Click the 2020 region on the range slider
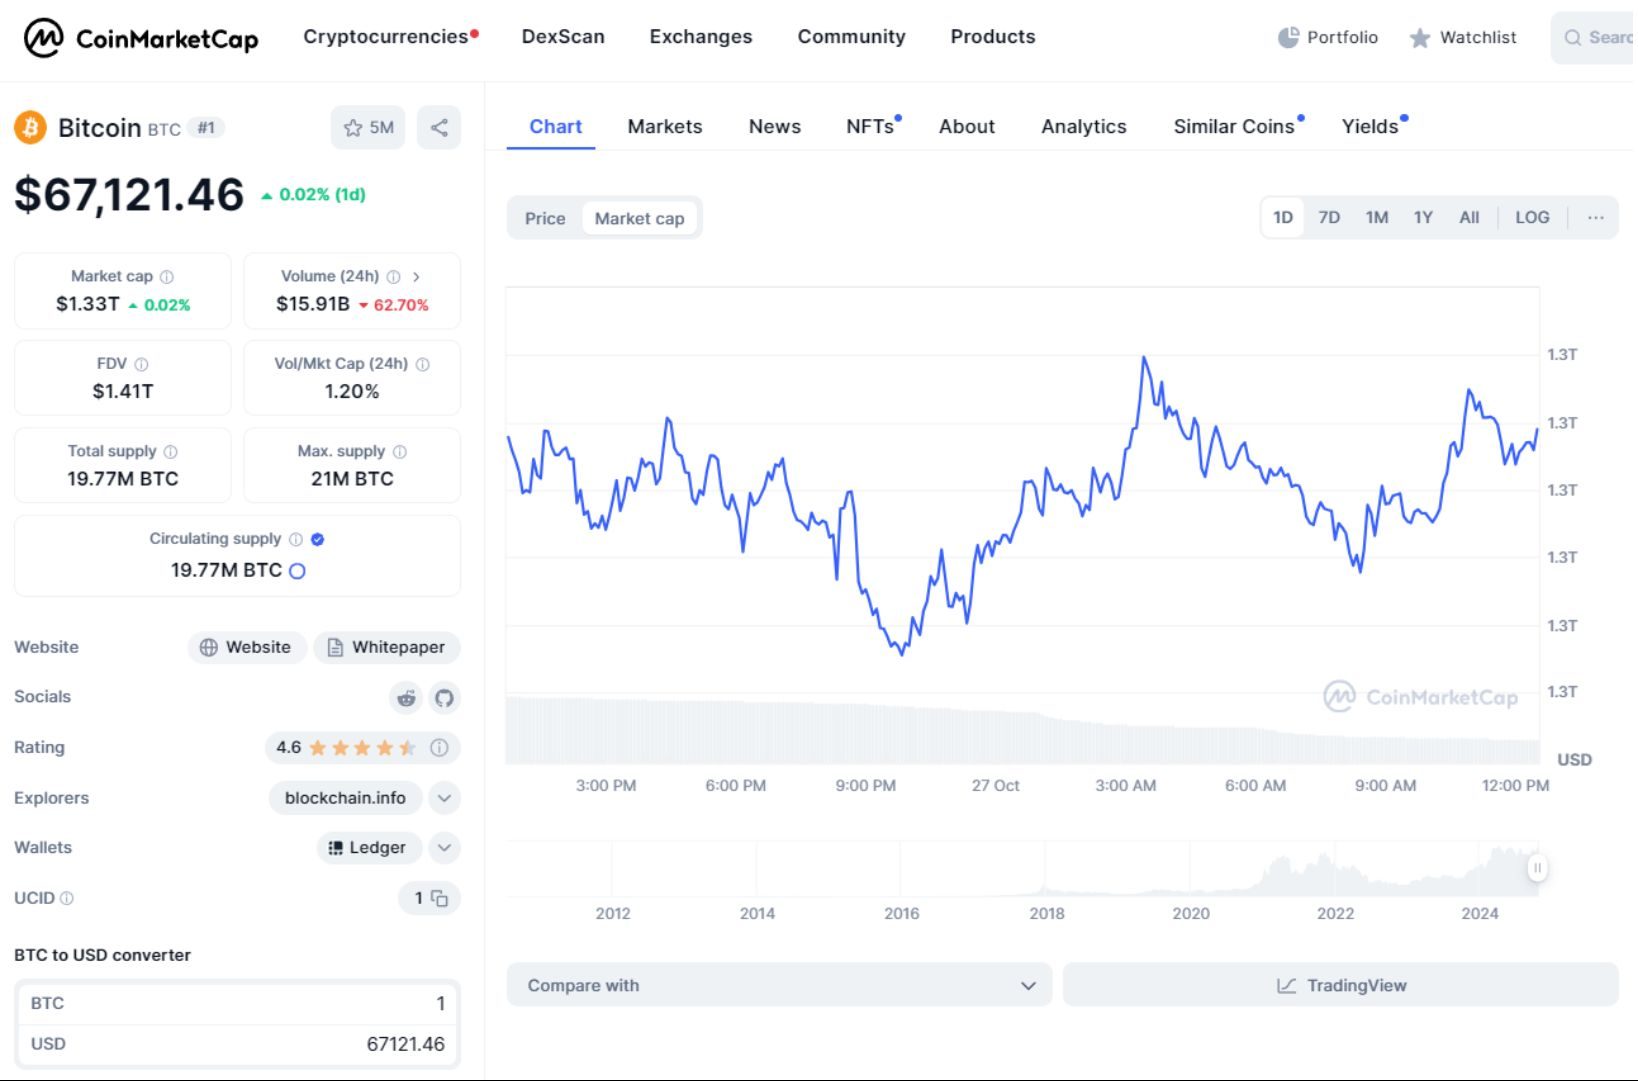The image size is (1638, 1081). pos(1191,870)
